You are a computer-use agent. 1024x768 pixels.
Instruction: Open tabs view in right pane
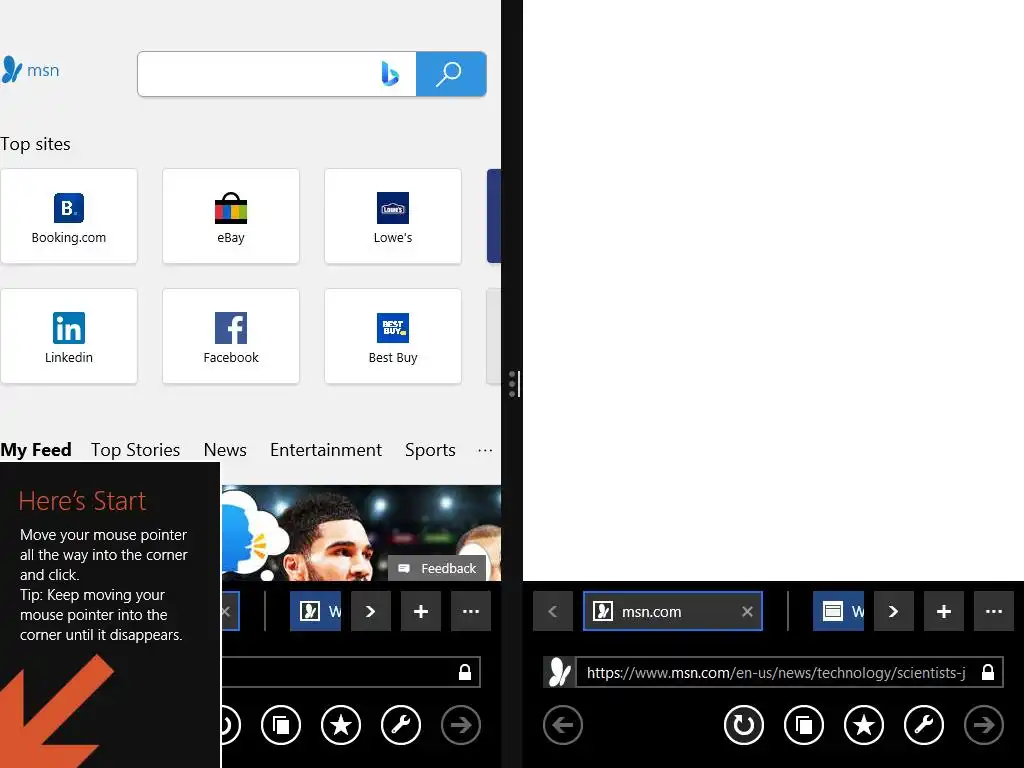(x=804, y=725)
